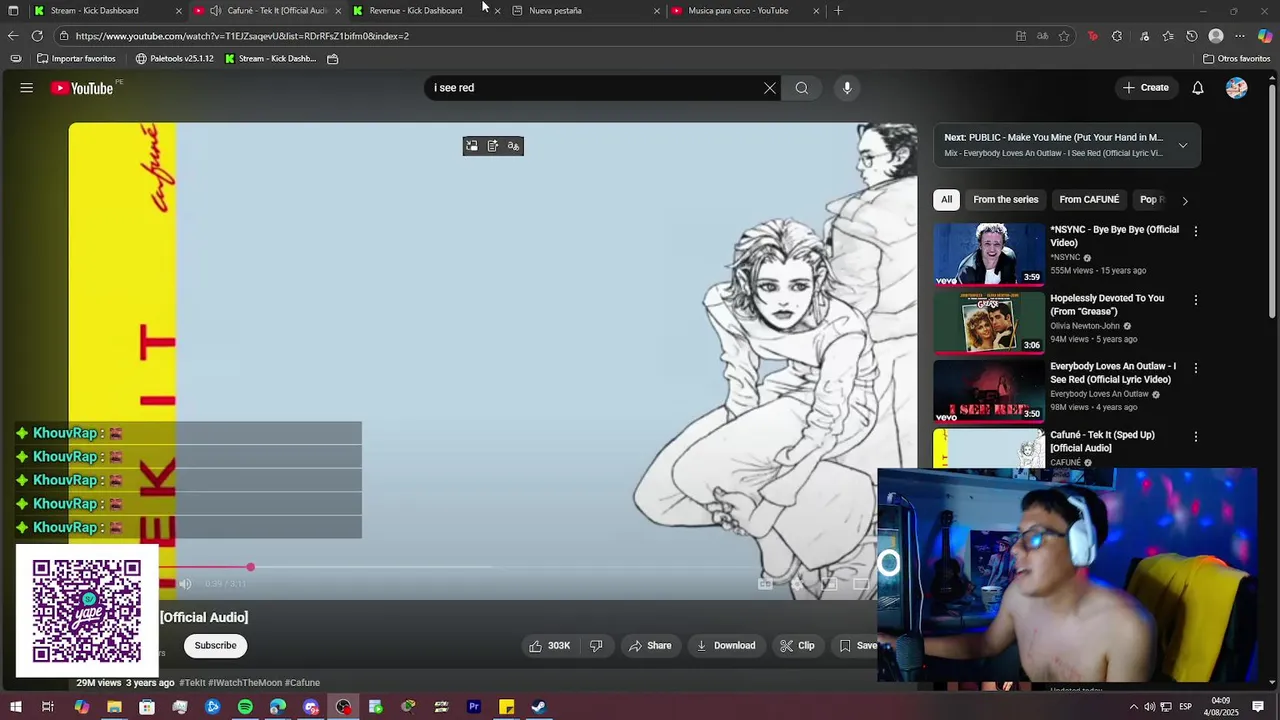Screen dimensions: 1280x720
Task: Start voice search with the microphone
Action: (847, 88)
